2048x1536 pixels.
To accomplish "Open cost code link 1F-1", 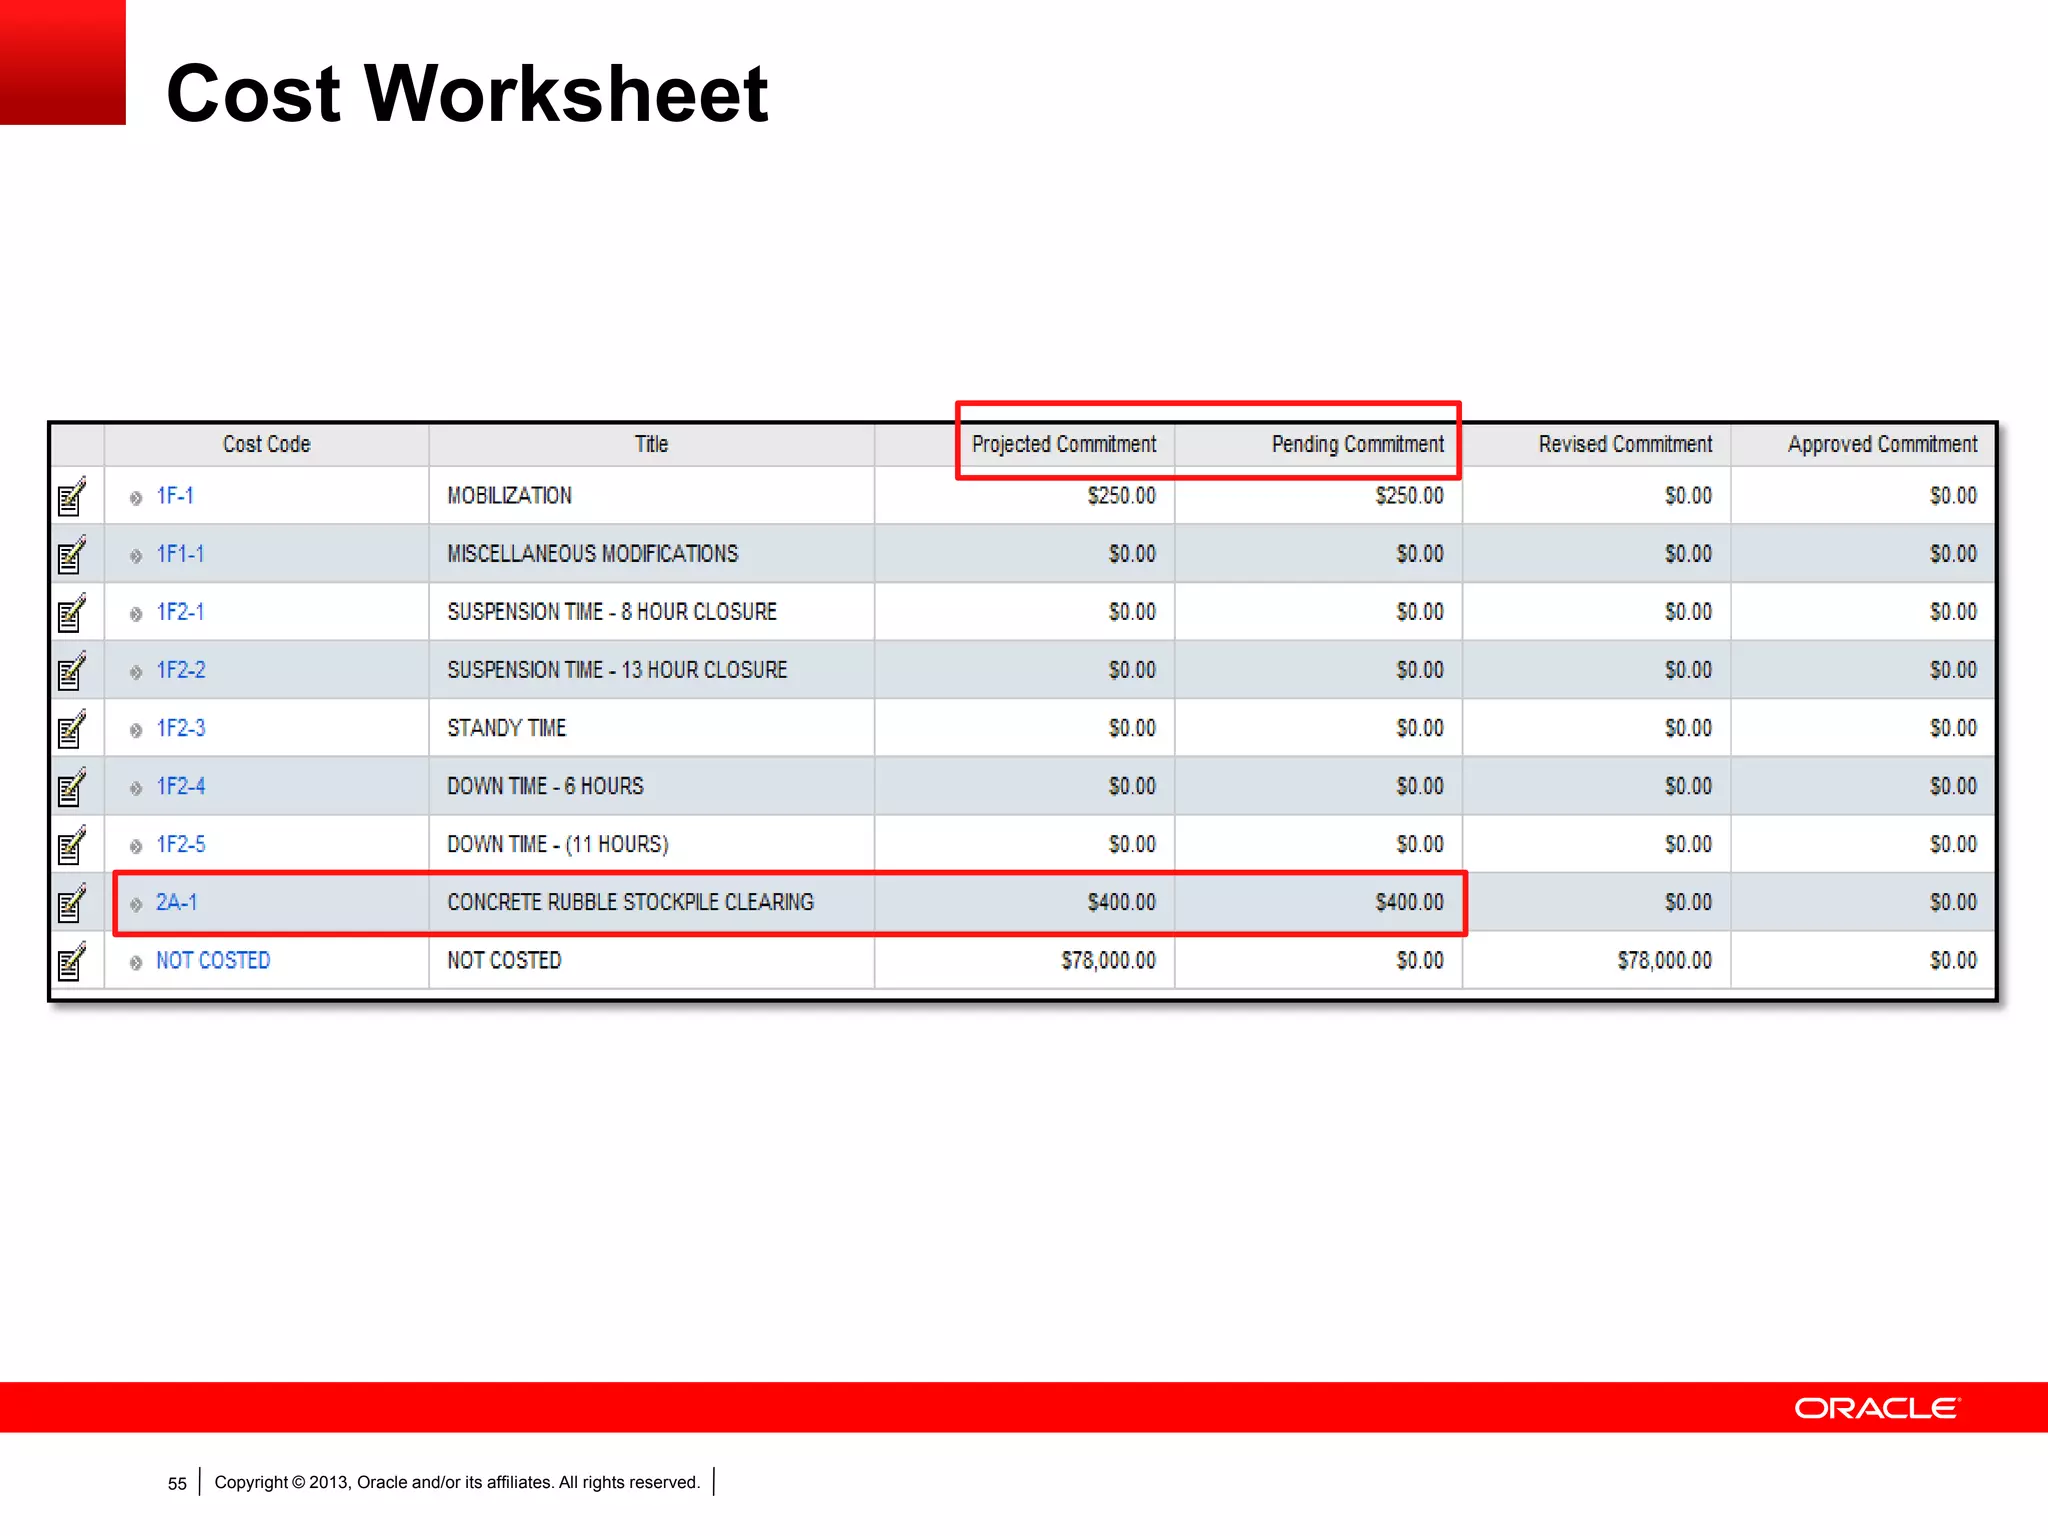I will point(175,496).
